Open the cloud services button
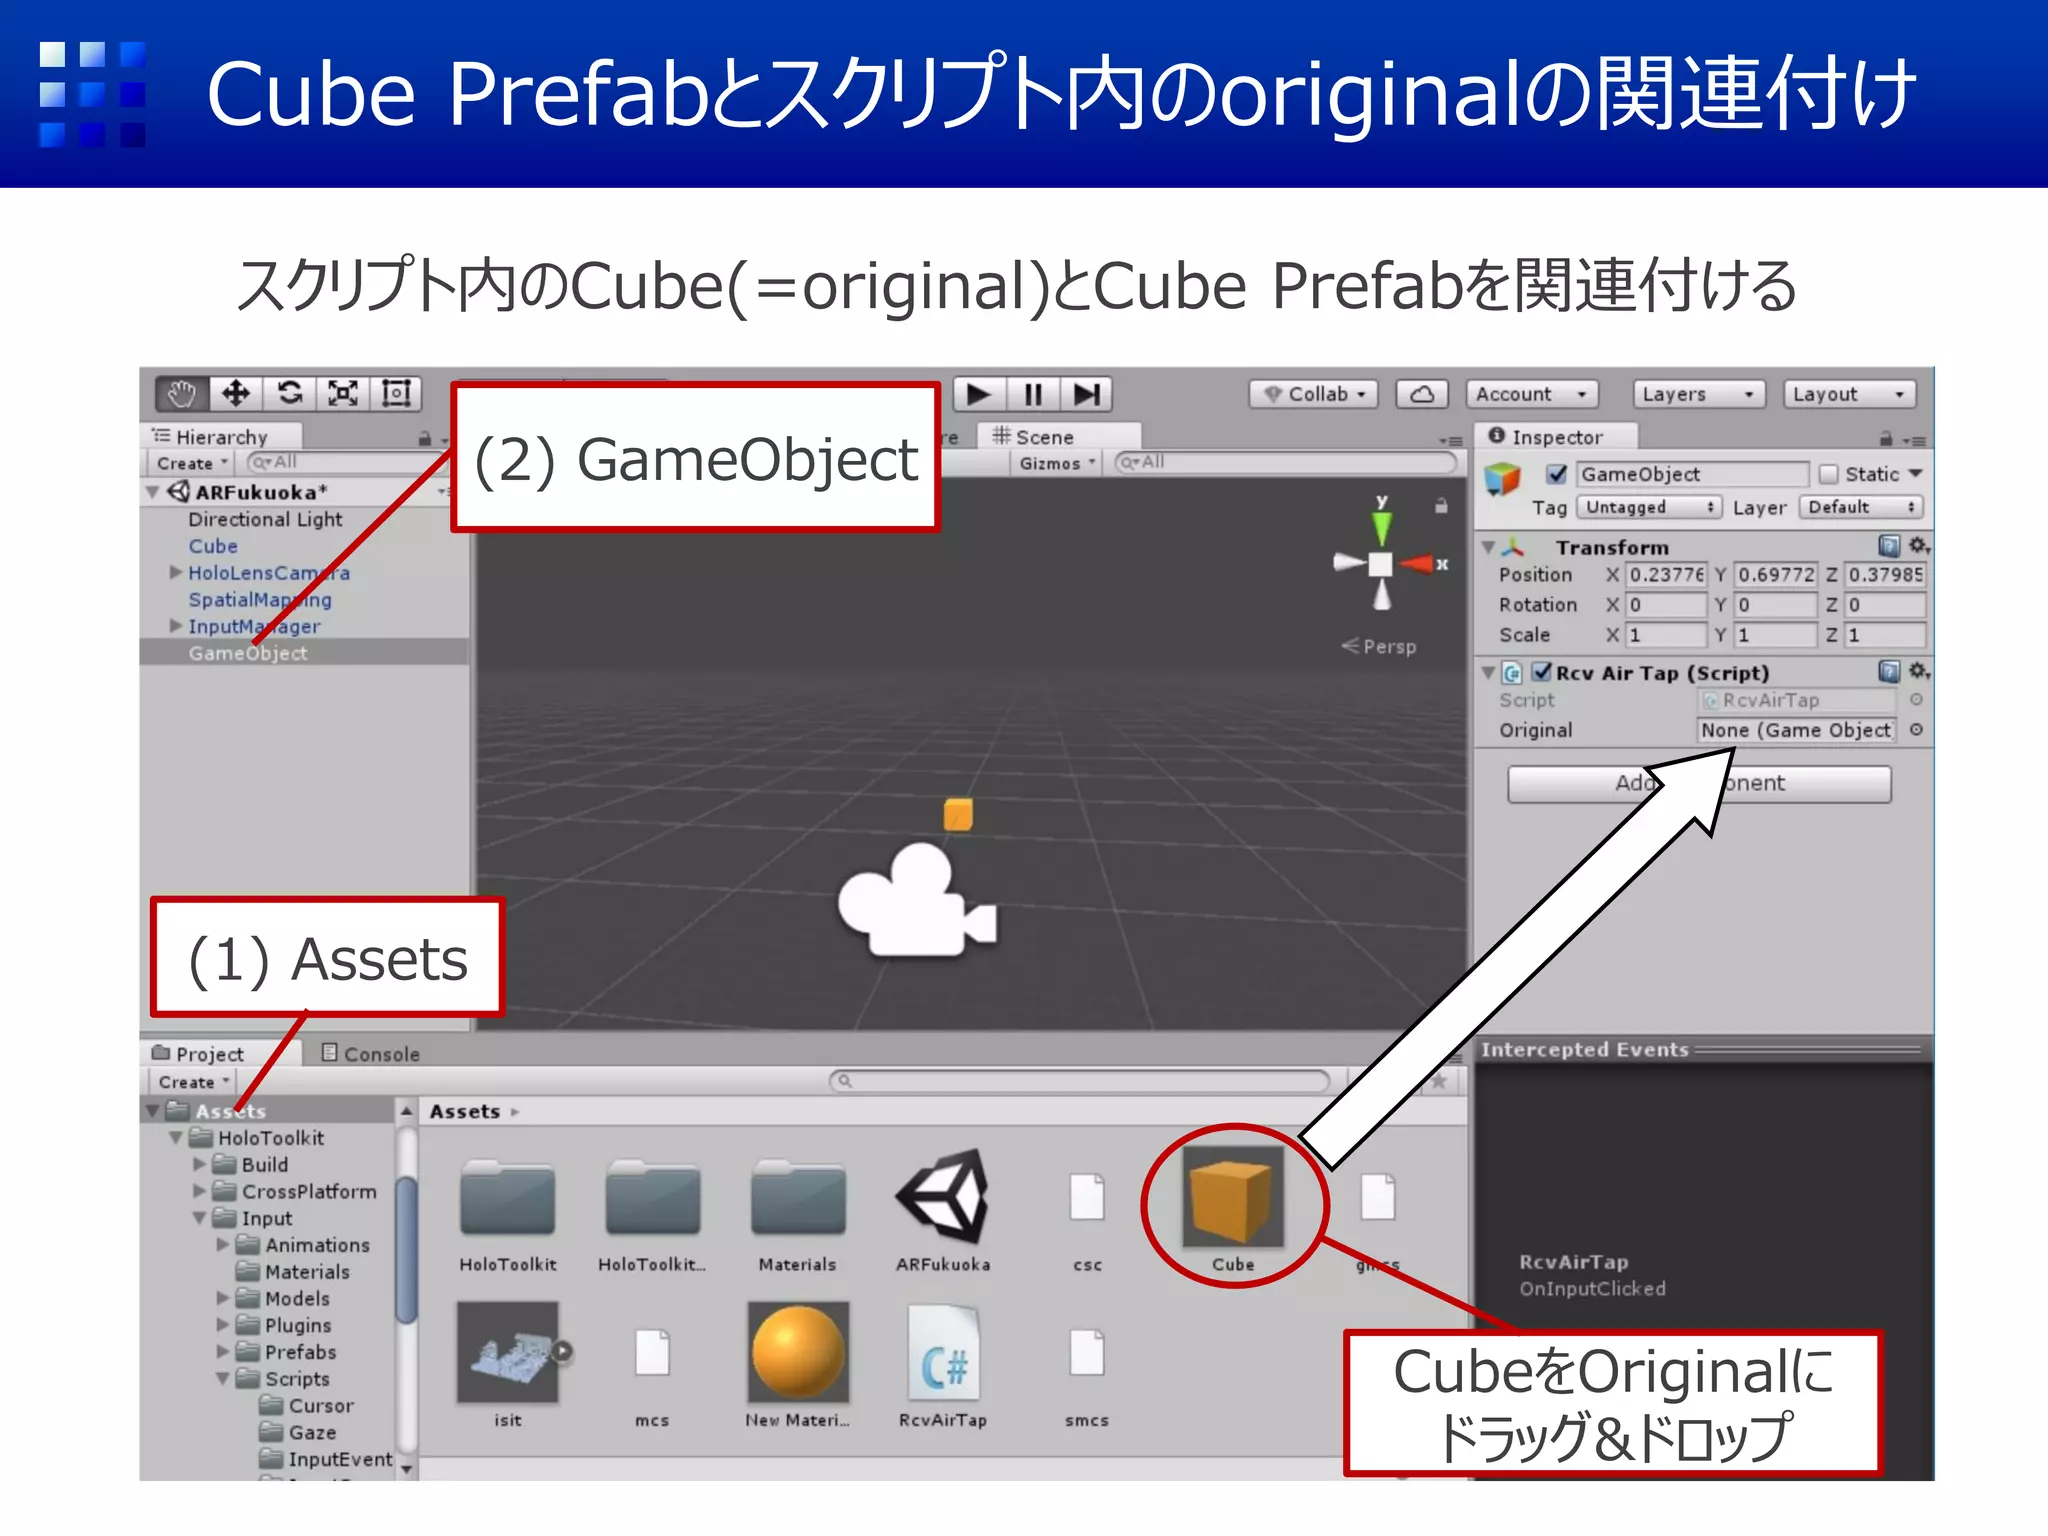 pyautogui.click(x=1422, y=394)
